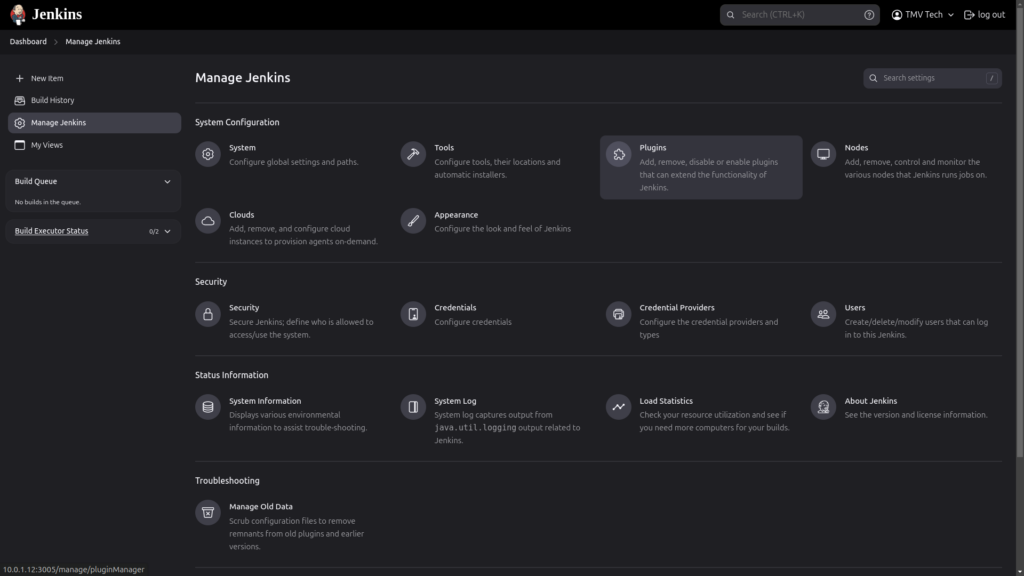Open My Views from the sidebar
The image size is (1024, 576).
coord(94,145)
